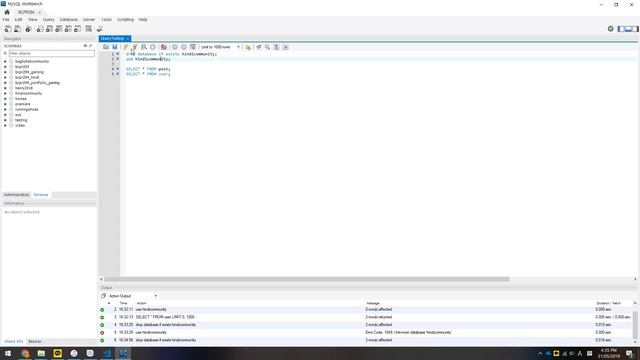Image resolution: width=640 pixels, height=360 pixels.
Task: Open the Database menu
Action: pos(69,20)
